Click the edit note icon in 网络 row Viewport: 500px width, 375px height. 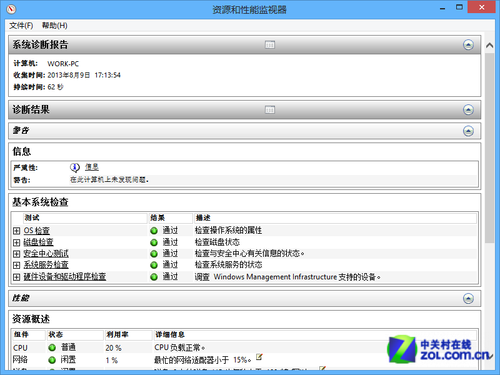tap(259, 357)
